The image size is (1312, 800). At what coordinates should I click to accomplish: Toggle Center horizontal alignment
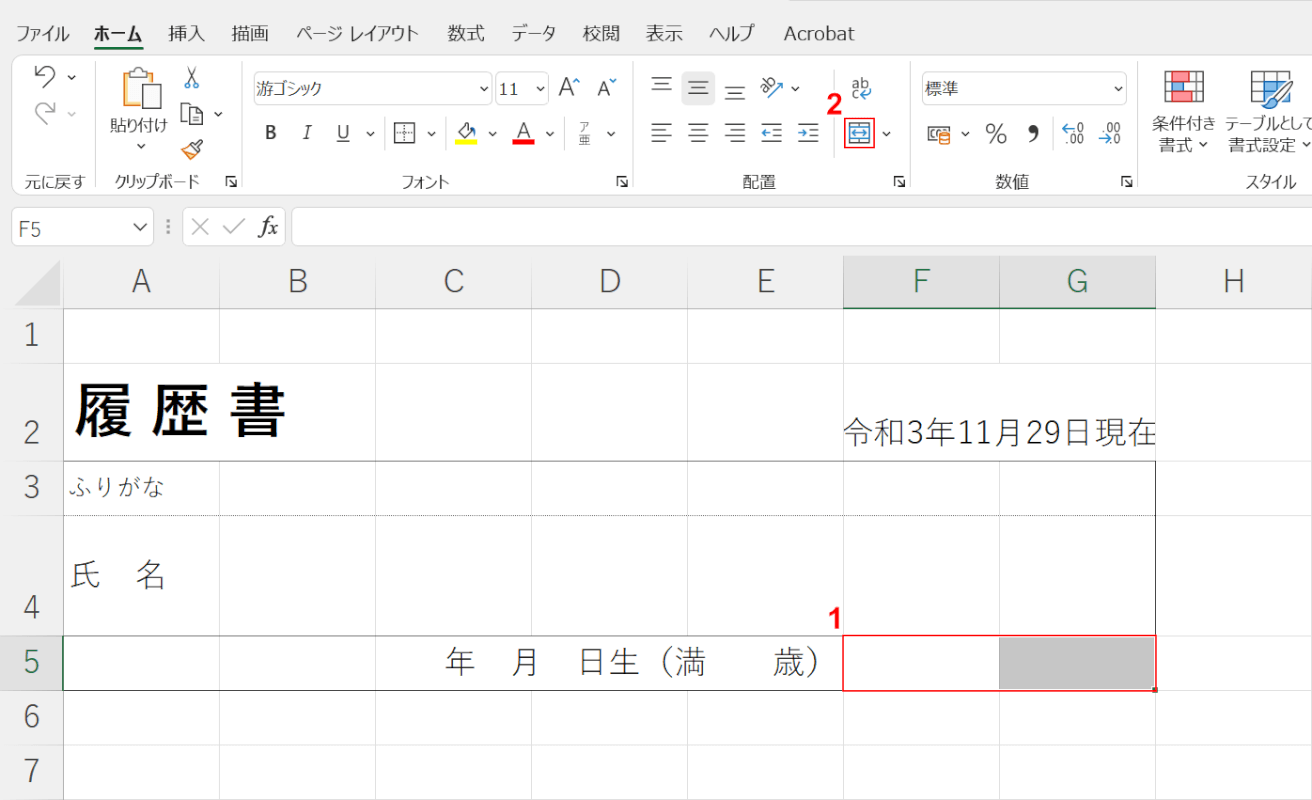tap(698, 133)
